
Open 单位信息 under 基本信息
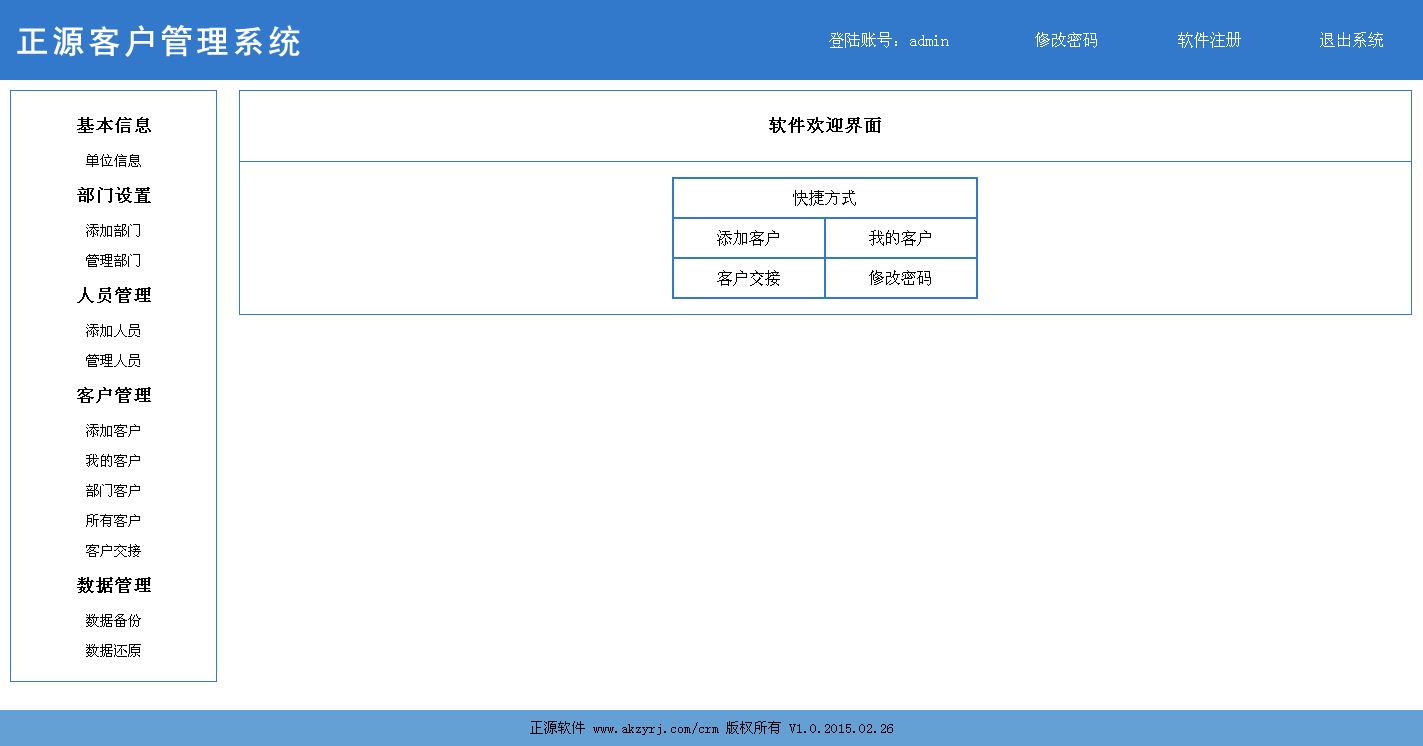(x=113, y=160)
